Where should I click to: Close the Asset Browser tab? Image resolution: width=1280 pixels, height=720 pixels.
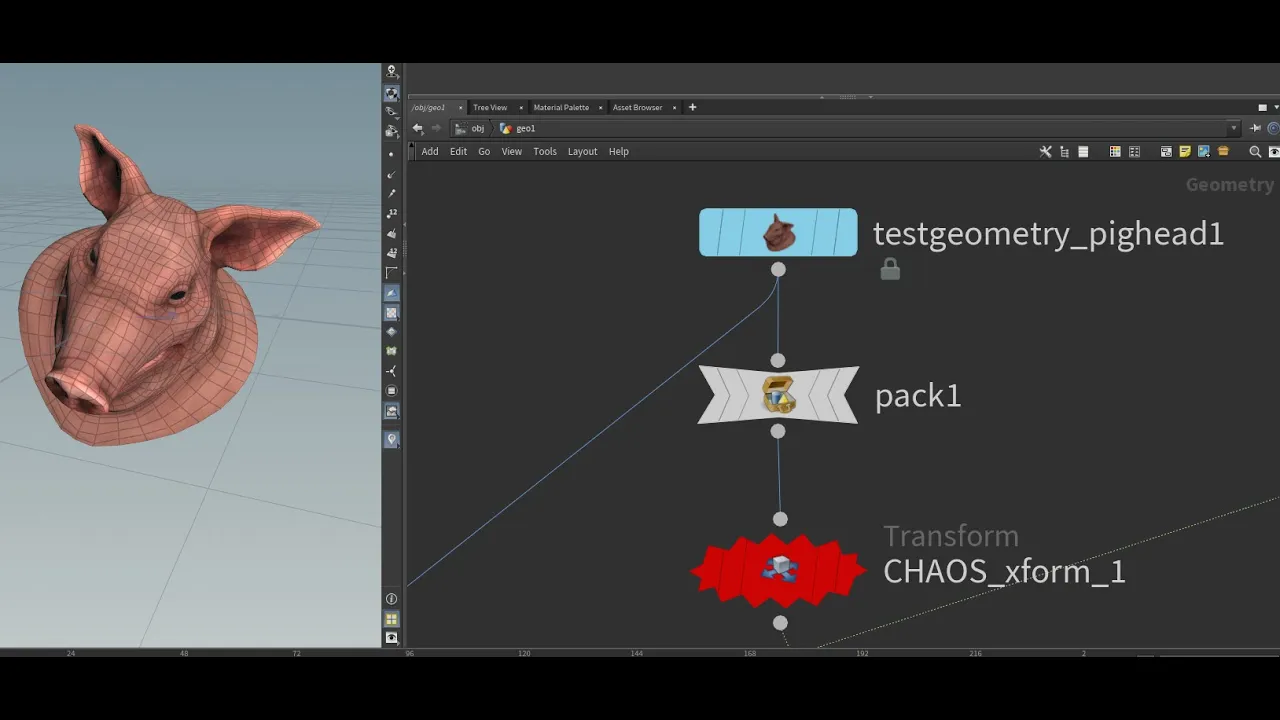coord(674,107)
